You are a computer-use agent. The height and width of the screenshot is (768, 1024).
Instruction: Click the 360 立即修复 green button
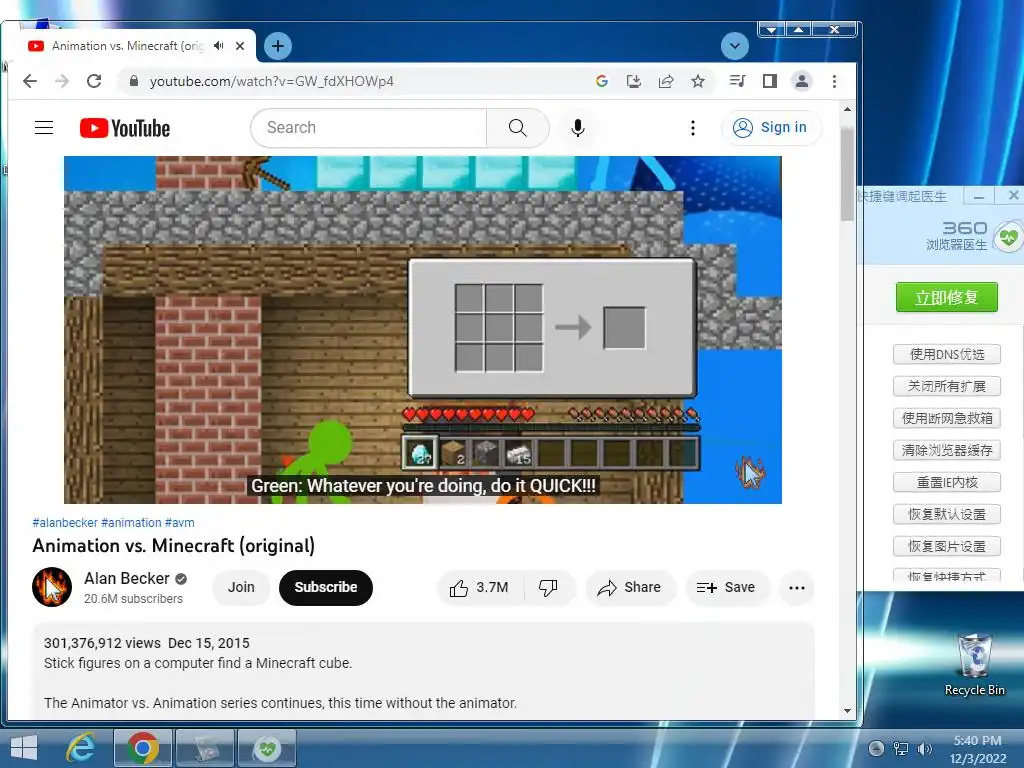946,298
